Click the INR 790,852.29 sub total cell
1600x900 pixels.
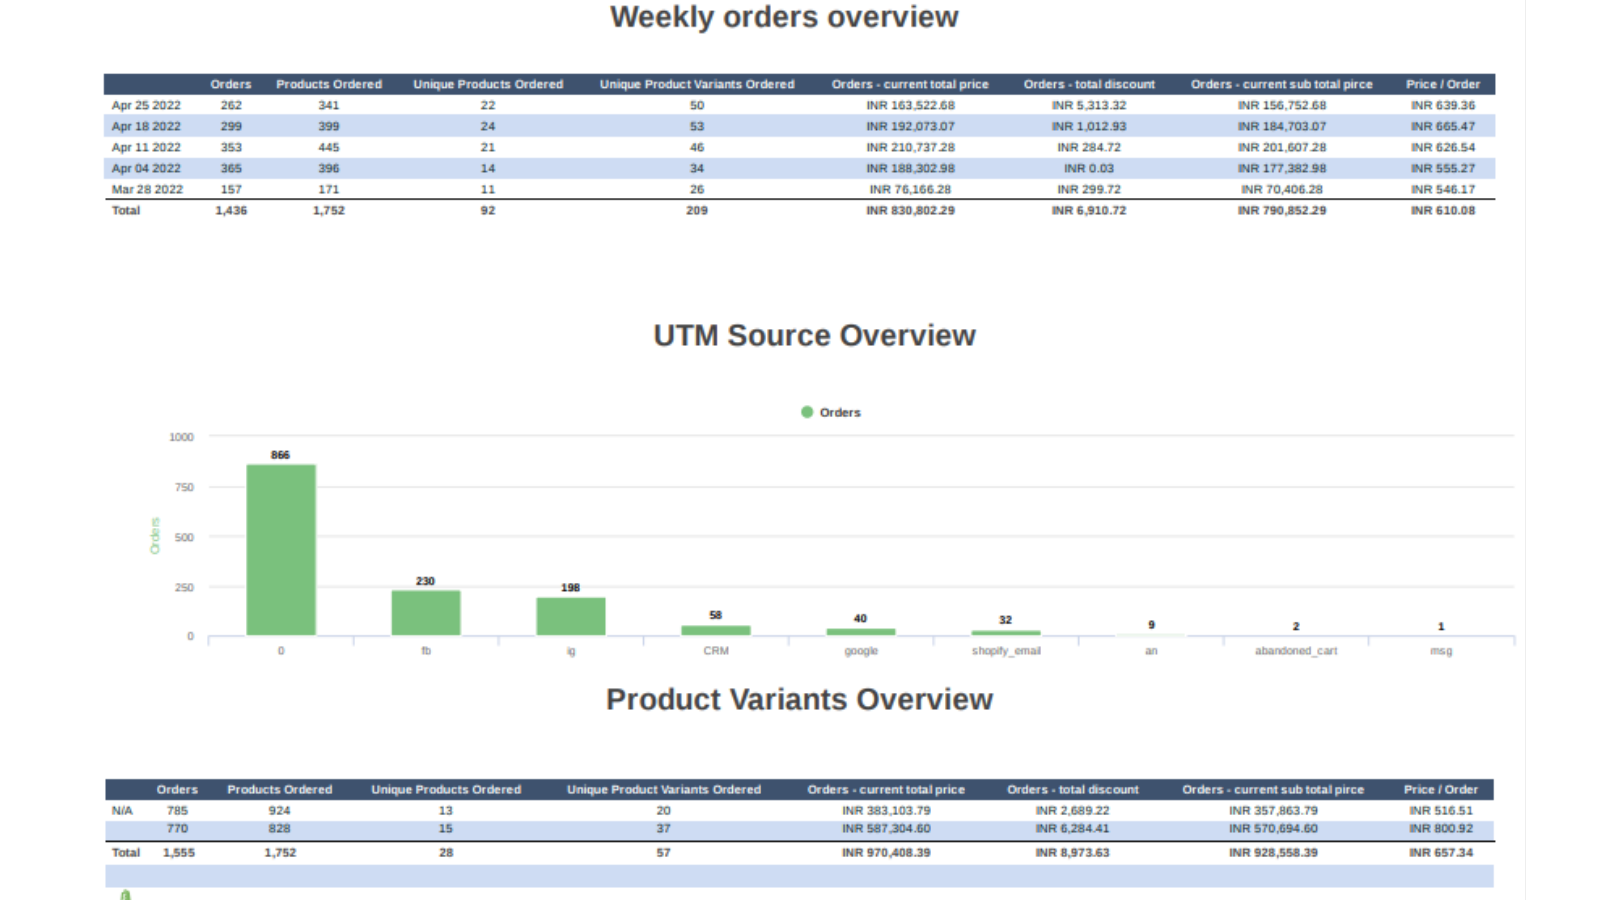1282,210
